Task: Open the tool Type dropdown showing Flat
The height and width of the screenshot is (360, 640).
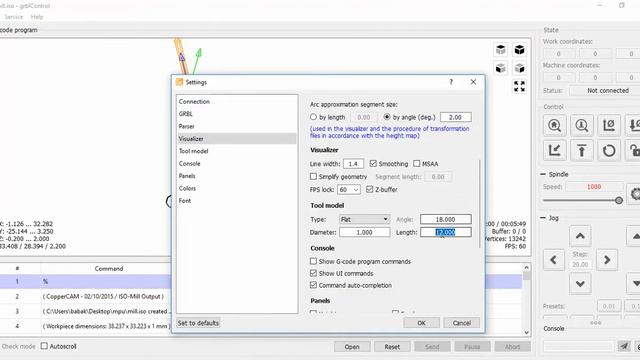Action: 364,219
